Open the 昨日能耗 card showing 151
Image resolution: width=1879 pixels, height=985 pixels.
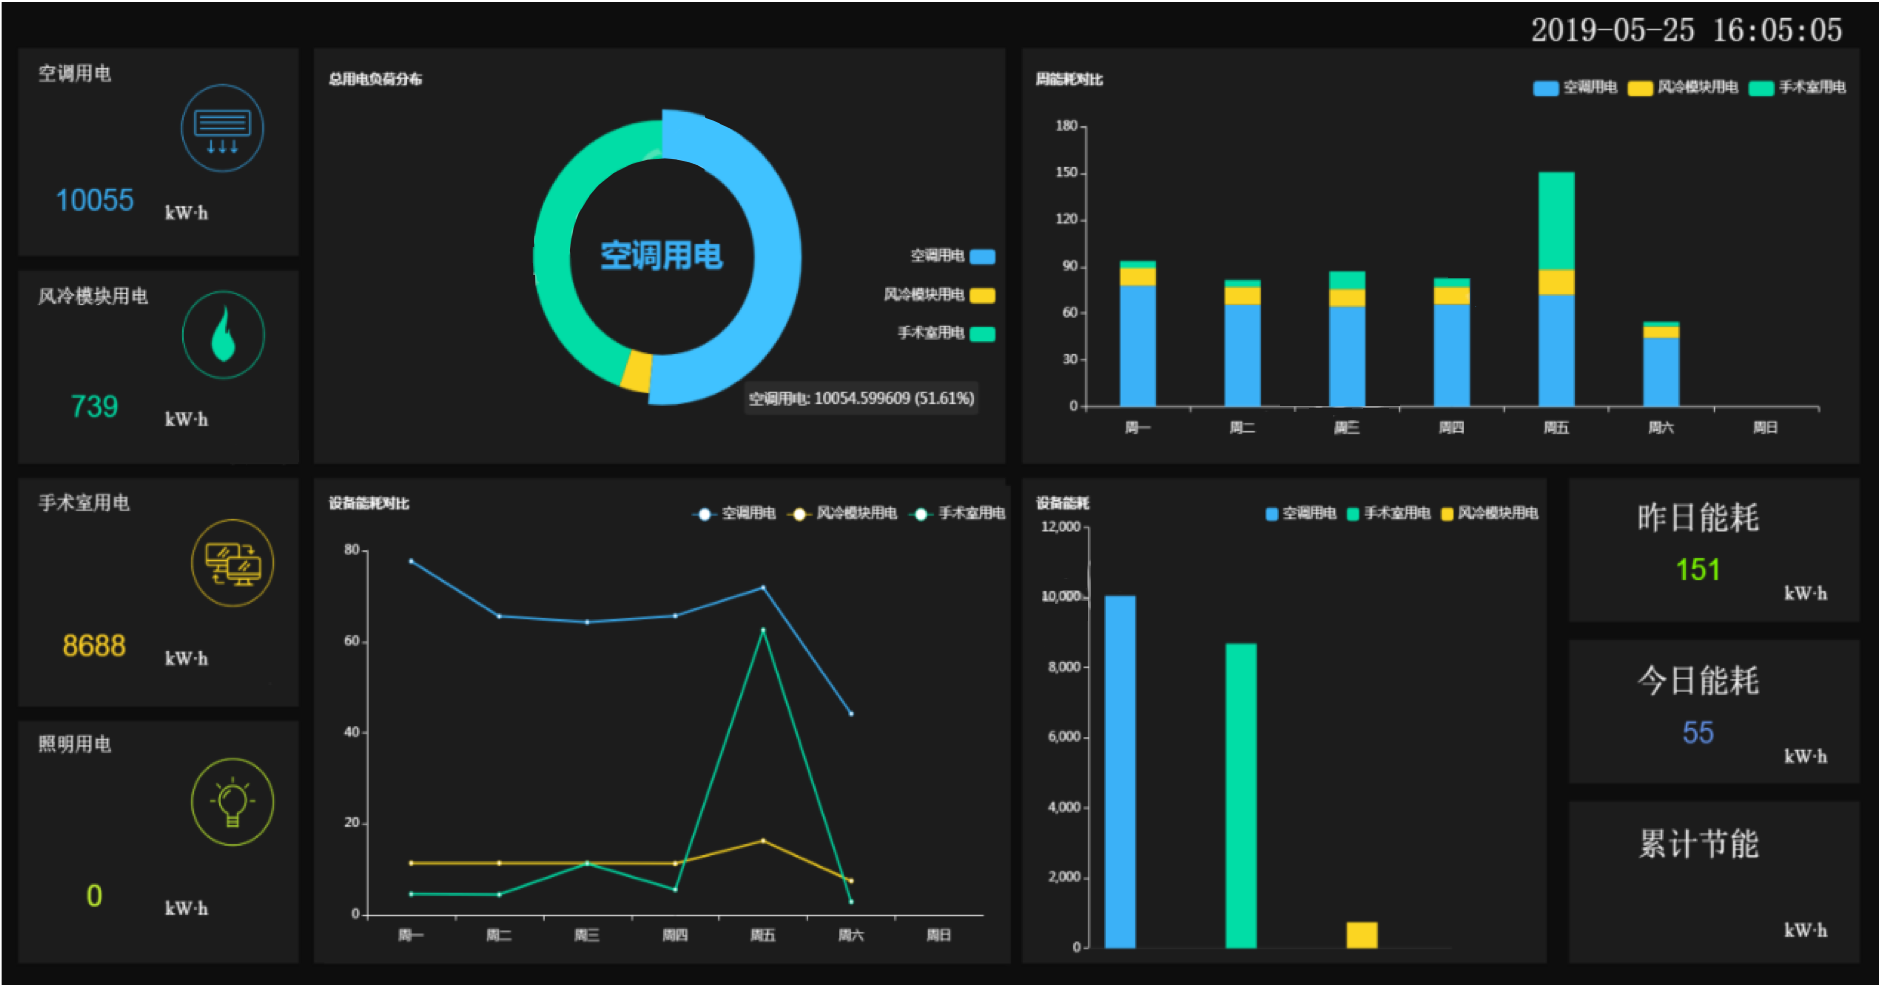[x=1713, y=550]
